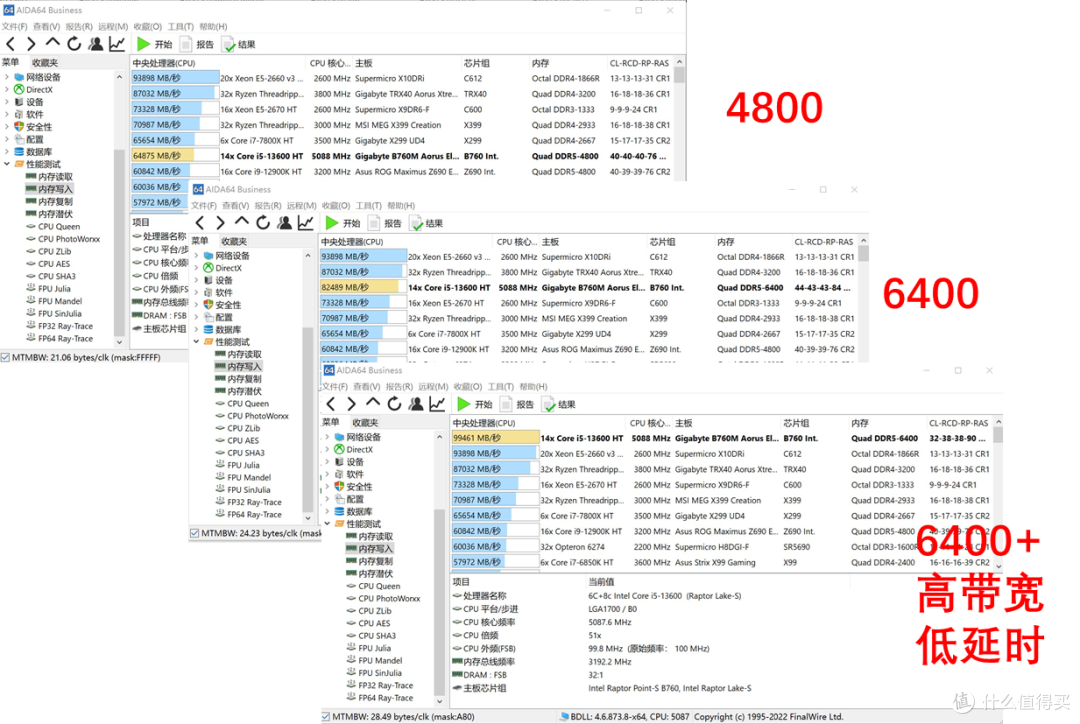Expand 网络设备 in the backmost window tree
The width and height of the screenshot is (1080, 724).
tap(7, 77)
